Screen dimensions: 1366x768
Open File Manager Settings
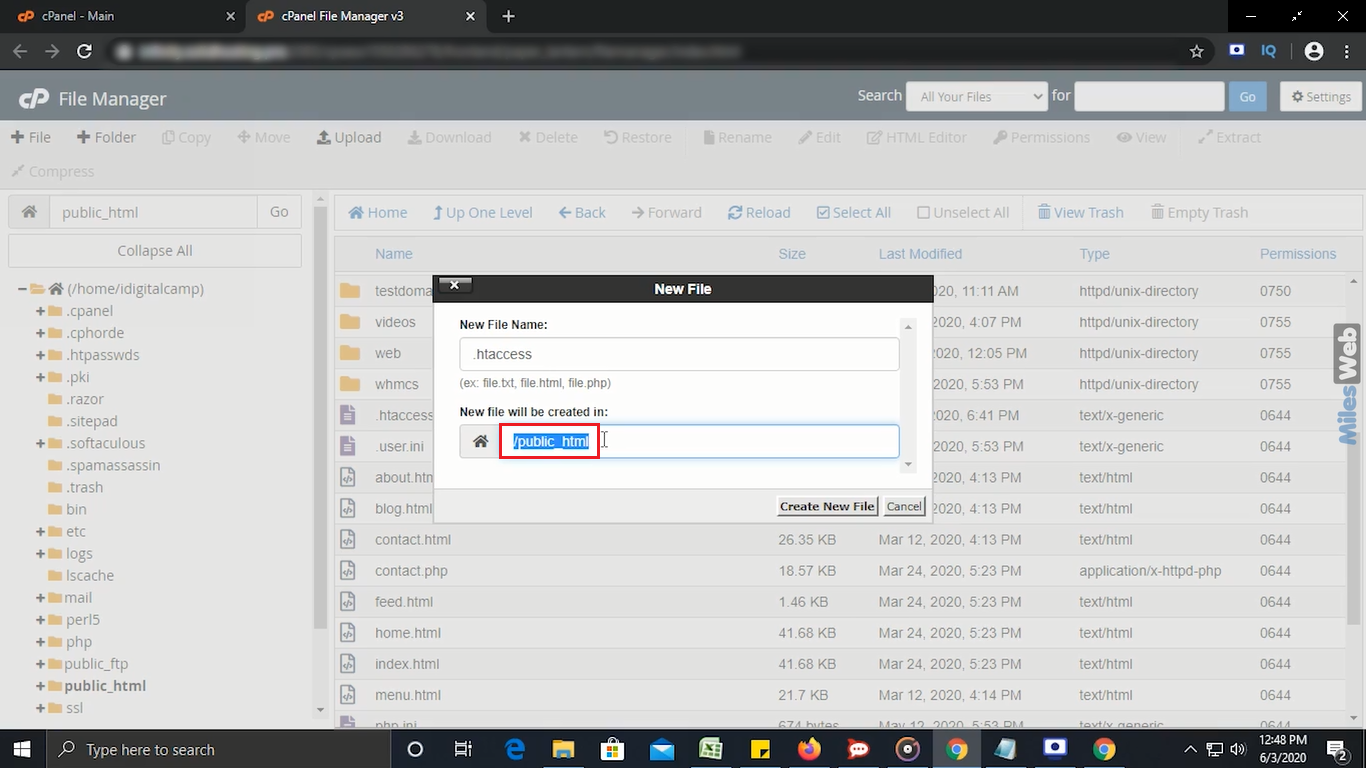[x=1321, y=97]
